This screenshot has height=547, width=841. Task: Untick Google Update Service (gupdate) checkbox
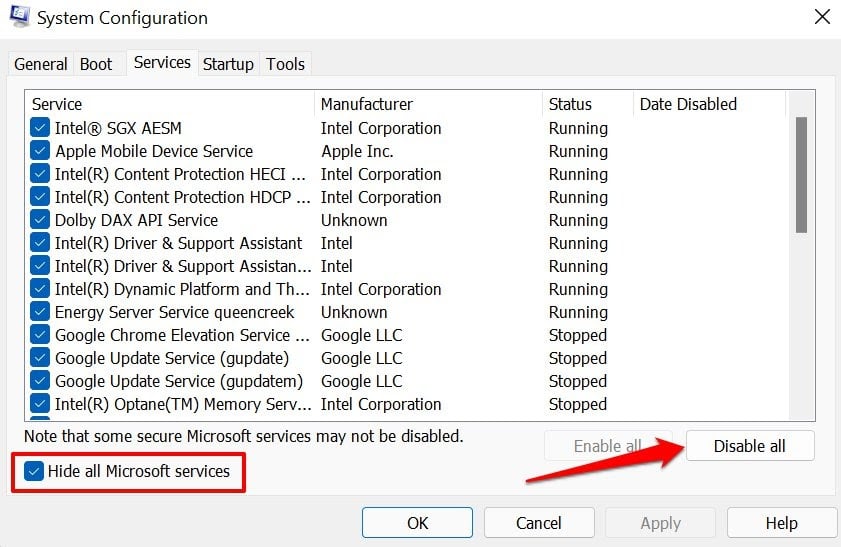[x=40, y=358]
